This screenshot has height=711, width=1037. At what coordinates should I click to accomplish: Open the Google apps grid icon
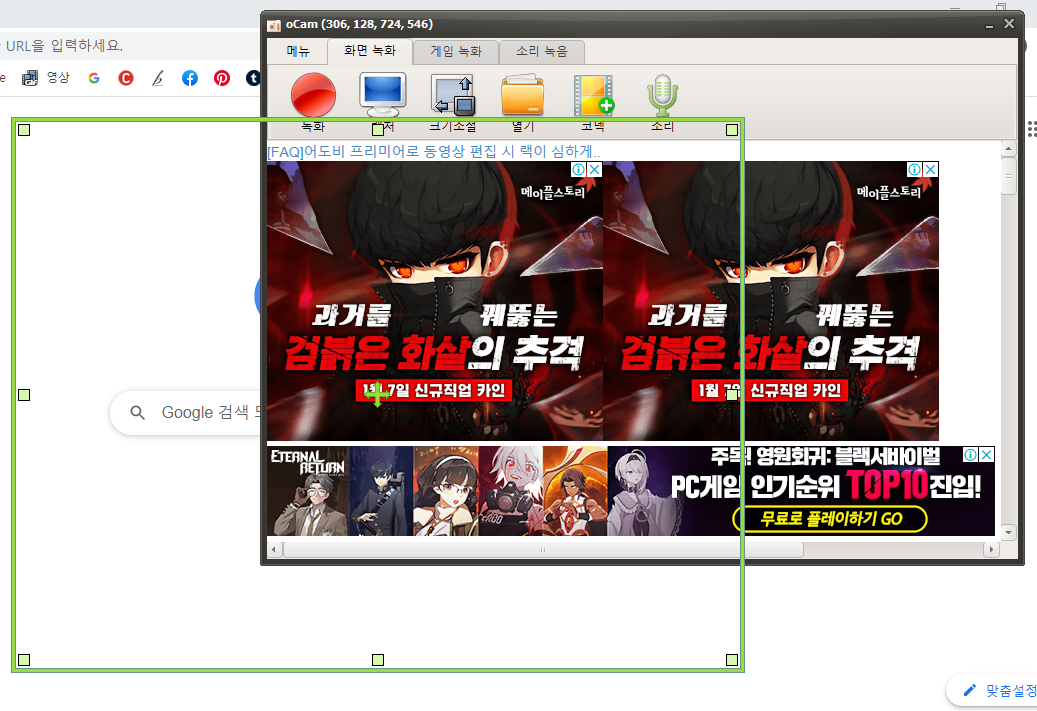[1032, 129]
